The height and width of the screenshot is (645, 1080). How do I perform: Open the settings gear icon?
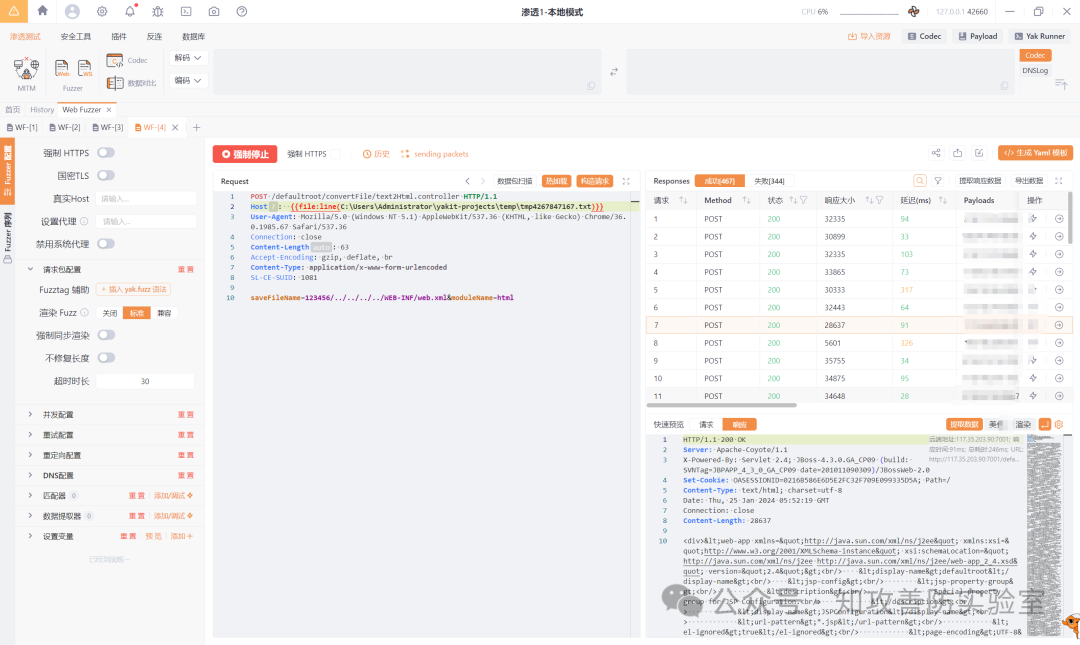point(102,11)
